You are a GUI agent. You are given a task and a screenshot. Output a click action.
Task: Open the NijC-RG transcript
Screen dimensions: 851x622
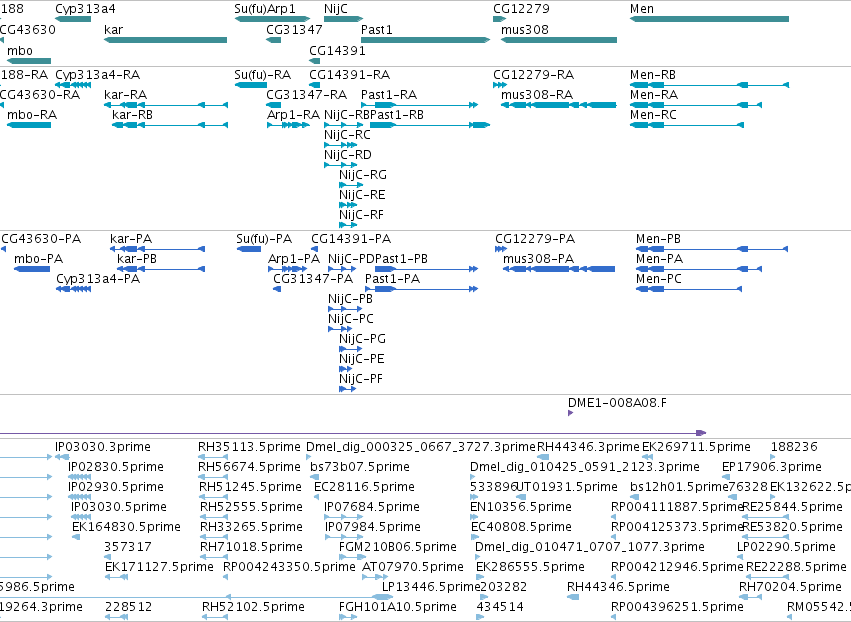(351, 185)
